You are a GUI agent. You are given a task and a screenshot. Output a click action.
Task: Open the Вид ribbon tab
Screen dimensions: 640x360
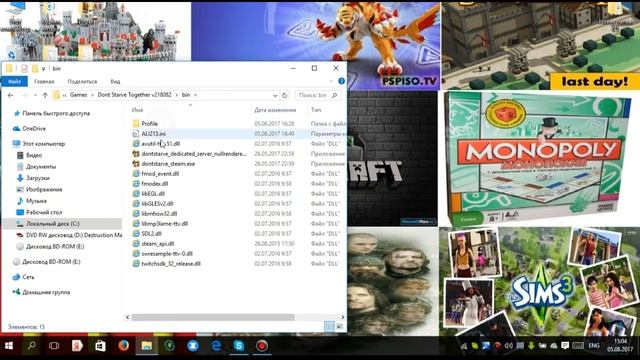point(115,82)
